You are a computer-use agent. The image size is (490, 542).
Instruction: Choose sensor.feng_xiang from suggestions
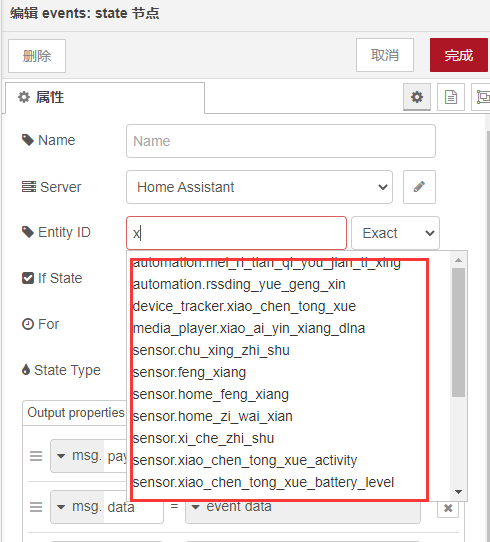pos(189,372)
